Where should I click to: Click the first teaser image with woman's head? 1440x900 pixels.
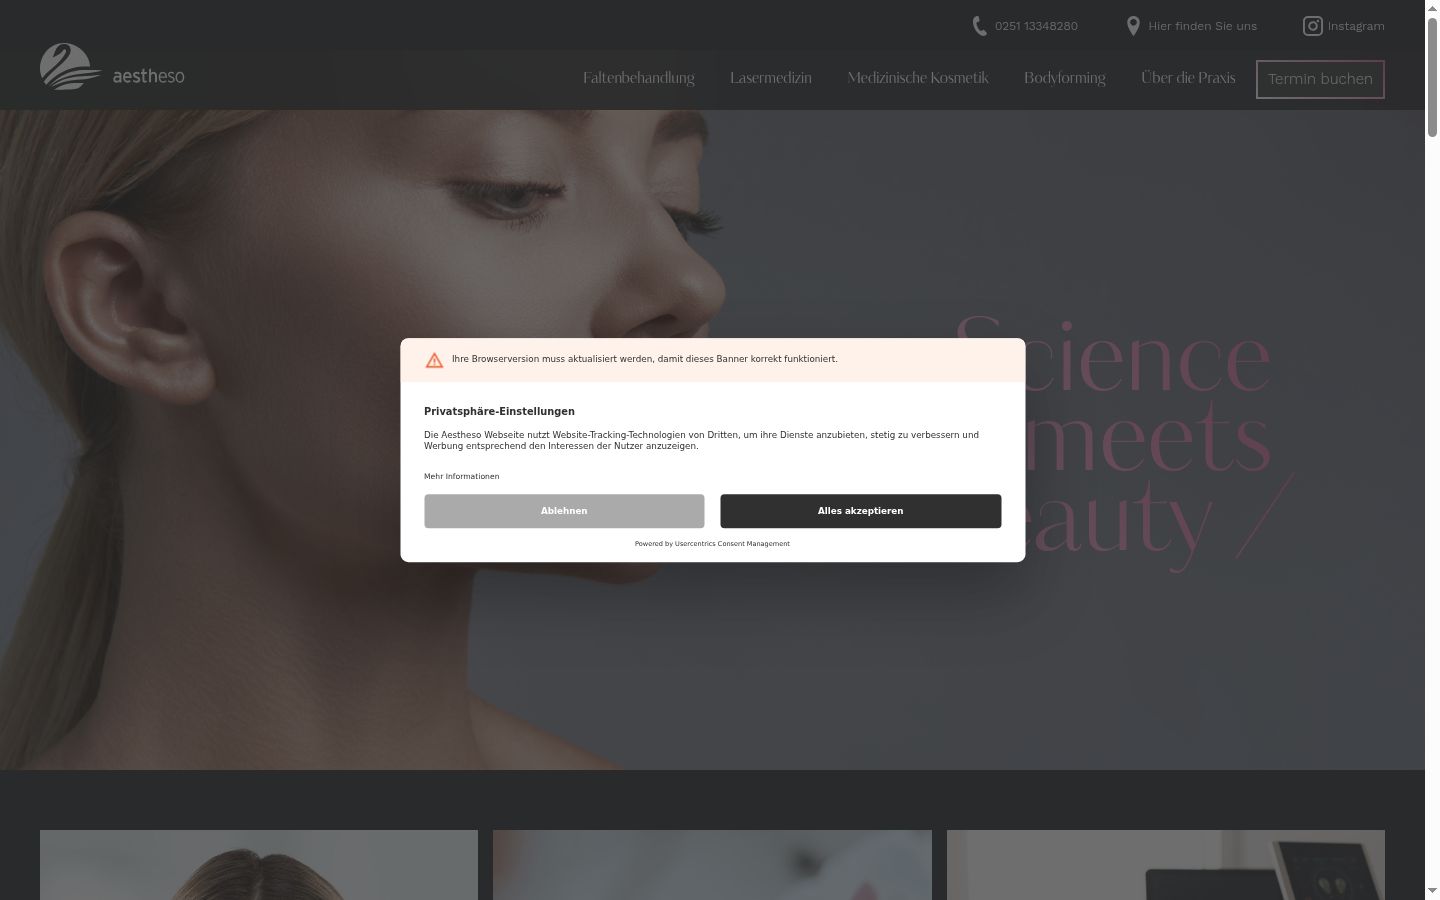(259, 865)
